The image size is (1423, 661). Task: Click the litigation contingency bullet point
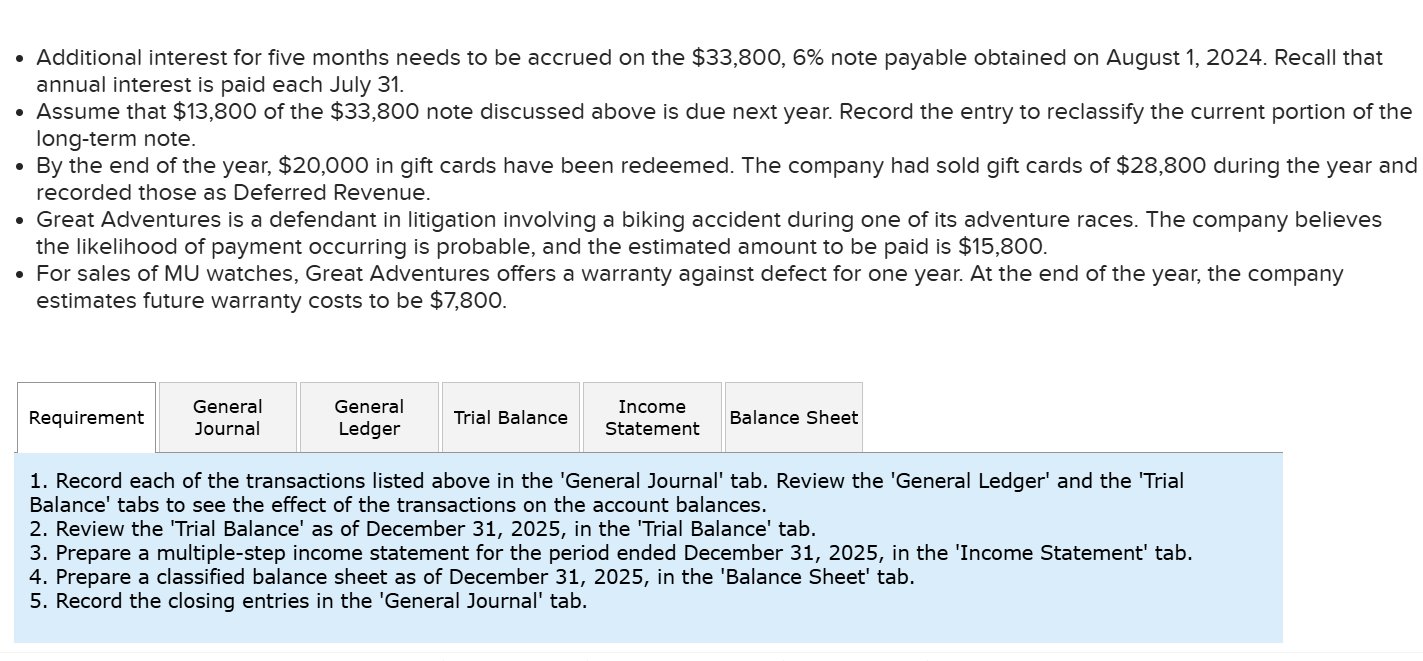pyautogui.click(x=710, y=232)
